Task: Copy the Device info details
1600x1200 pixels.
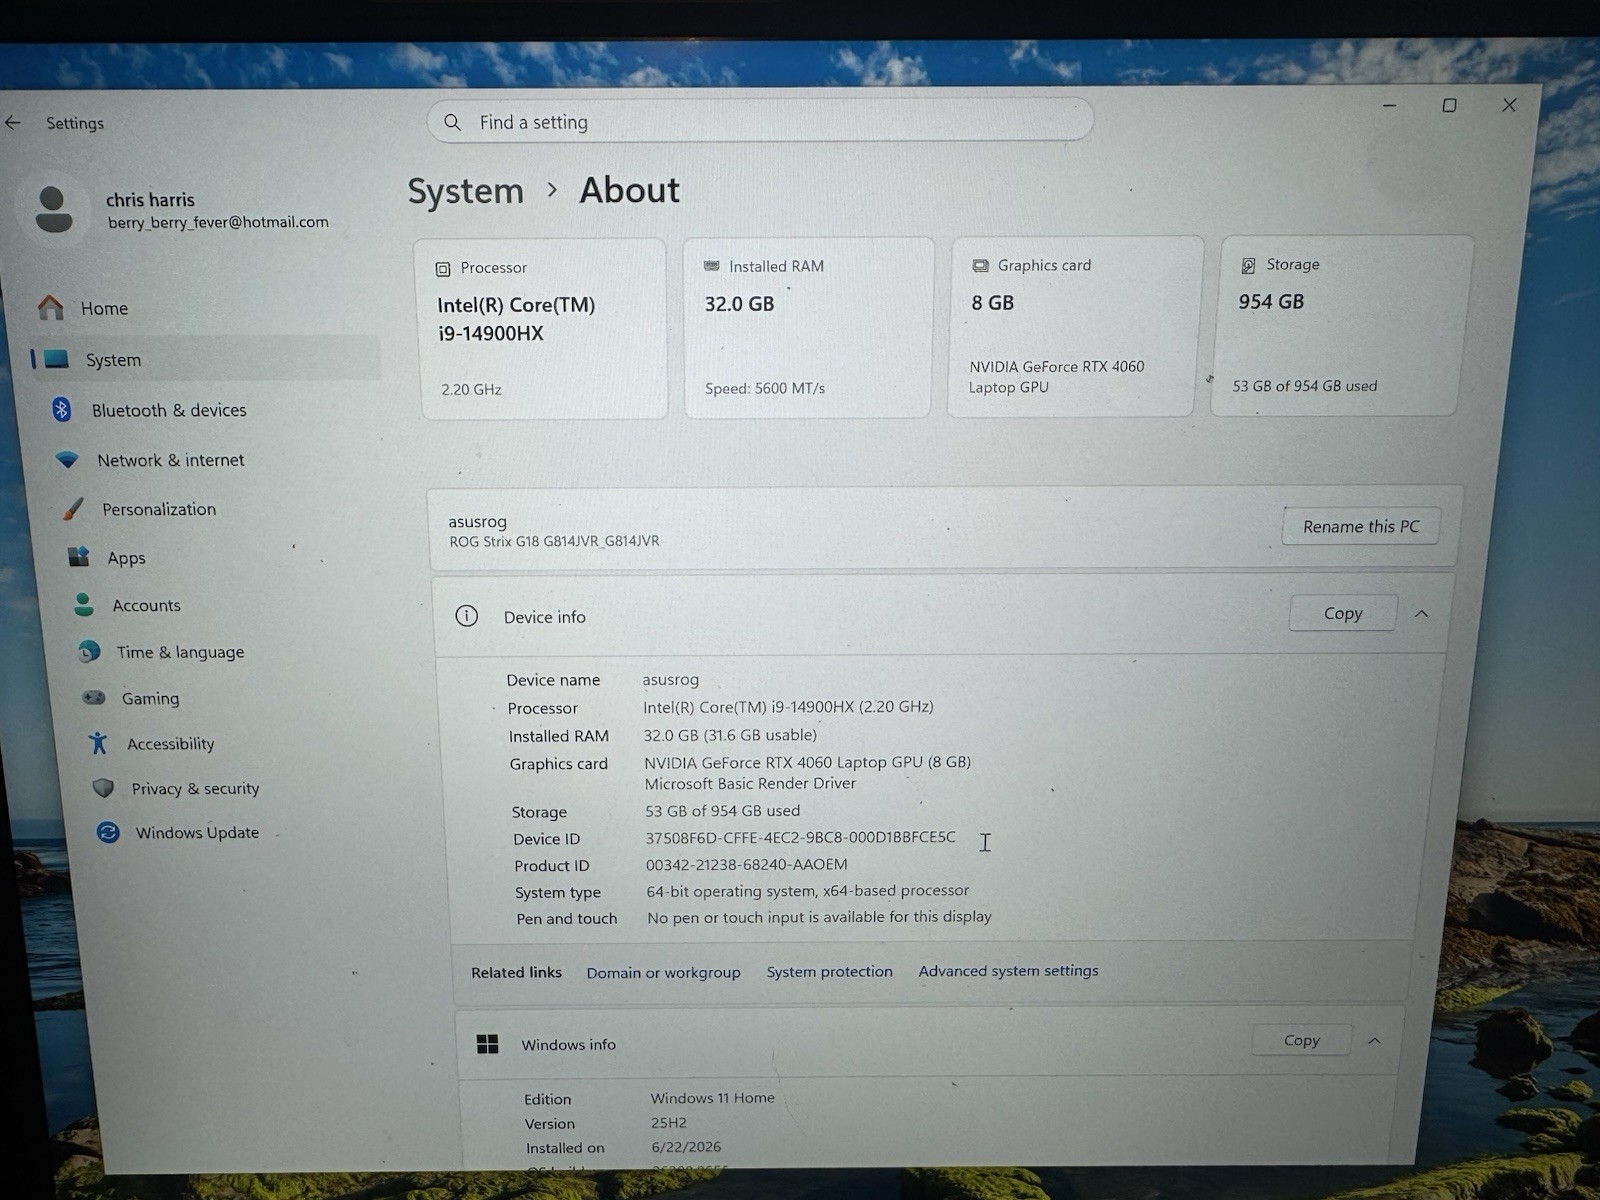Action: [1343, 613]
